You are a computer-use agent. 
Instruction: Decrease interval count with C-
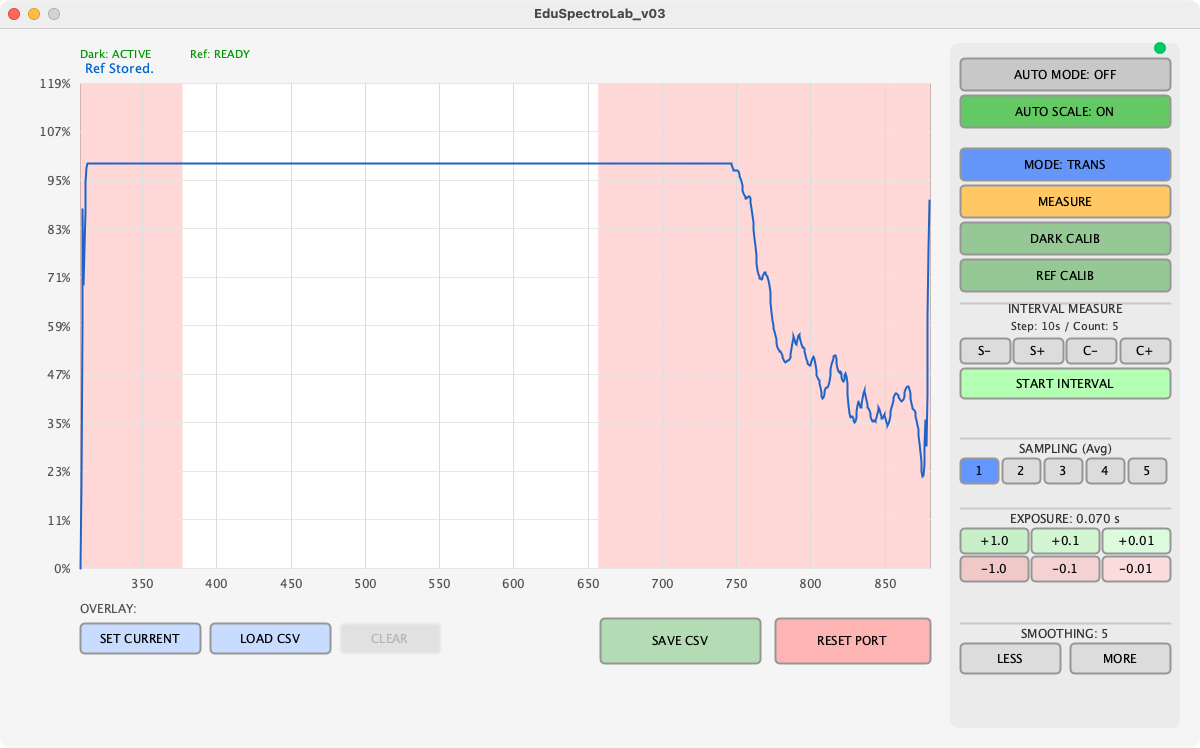click(1091, 351)
